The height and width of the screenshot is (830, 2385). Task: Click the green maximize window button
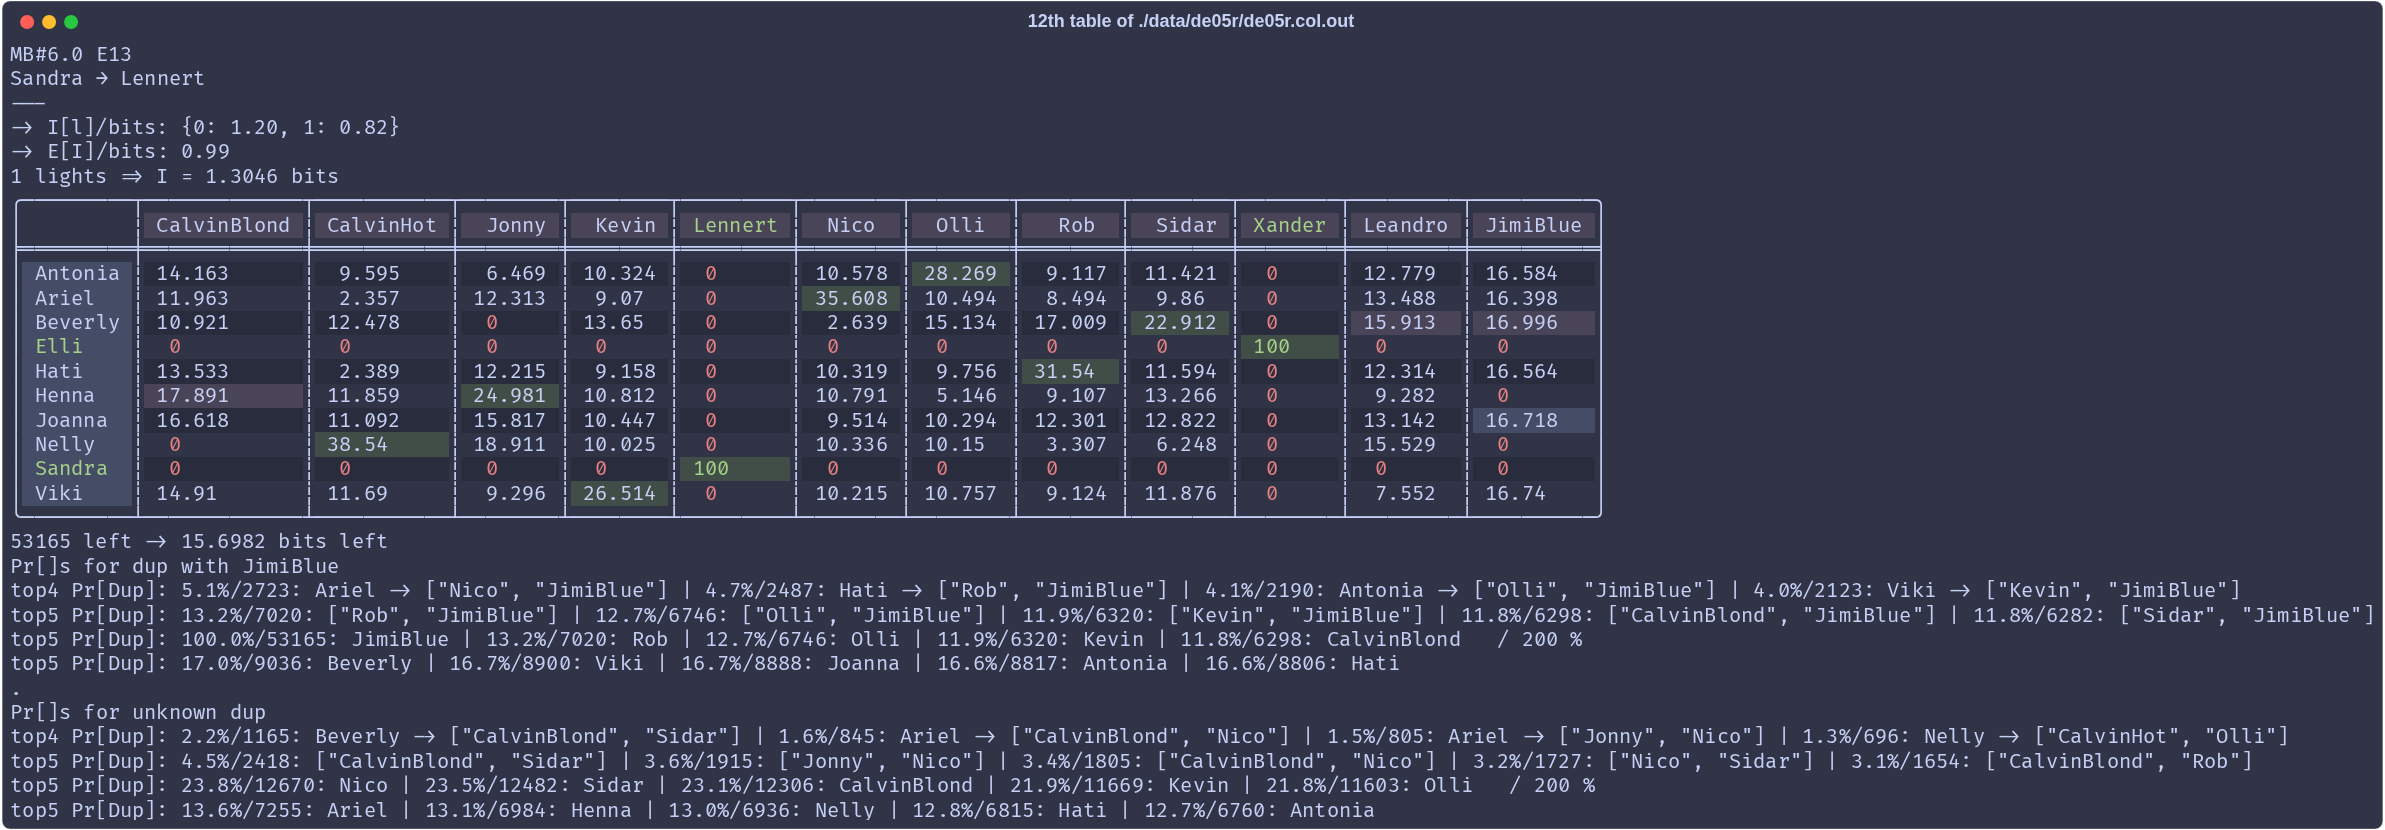(x=71, y=22)
